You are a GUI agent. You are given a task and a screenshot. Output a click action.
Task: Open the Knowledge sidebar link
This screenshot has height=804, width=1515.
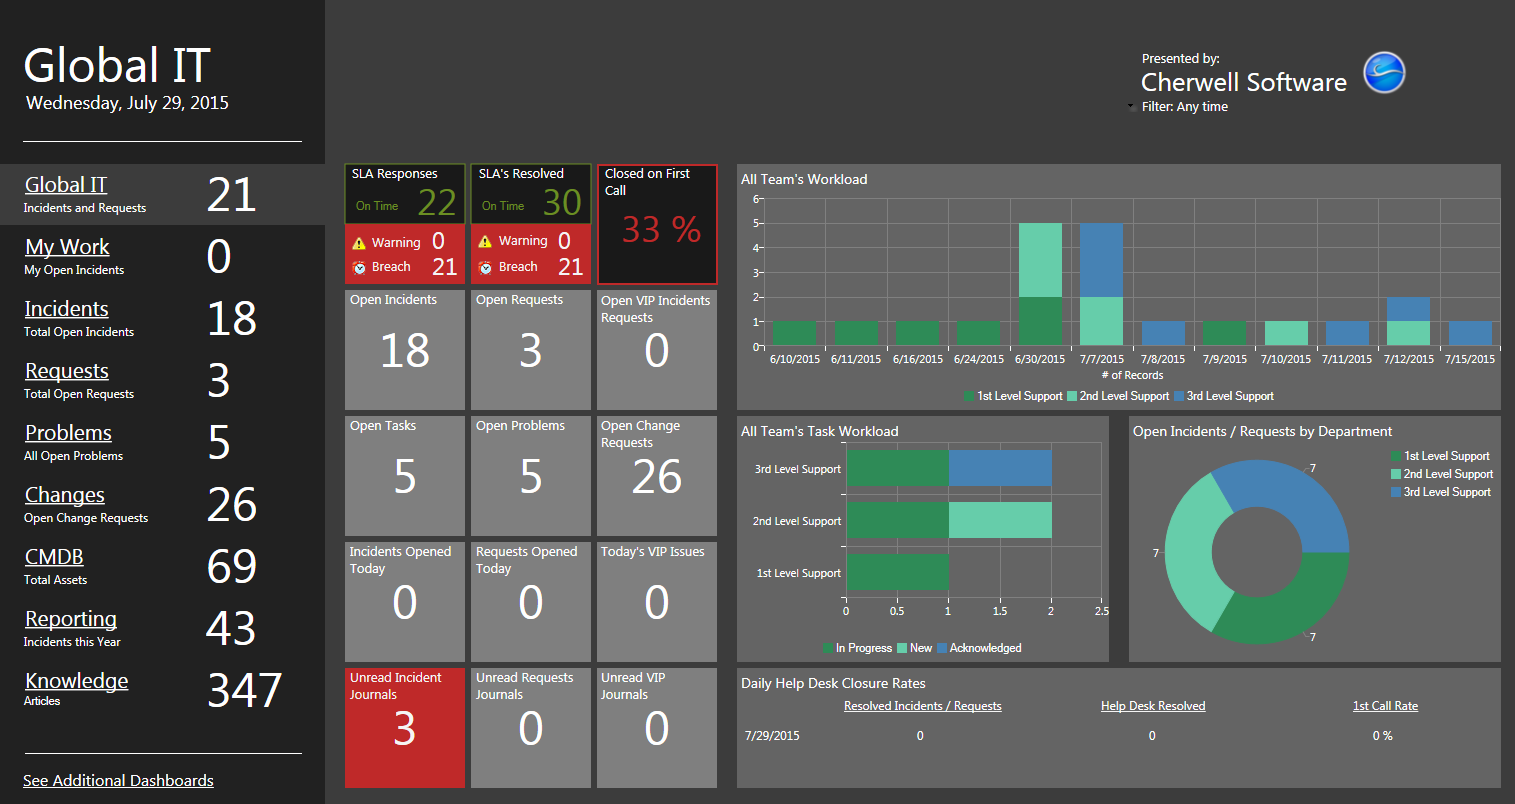click(77, 681)
